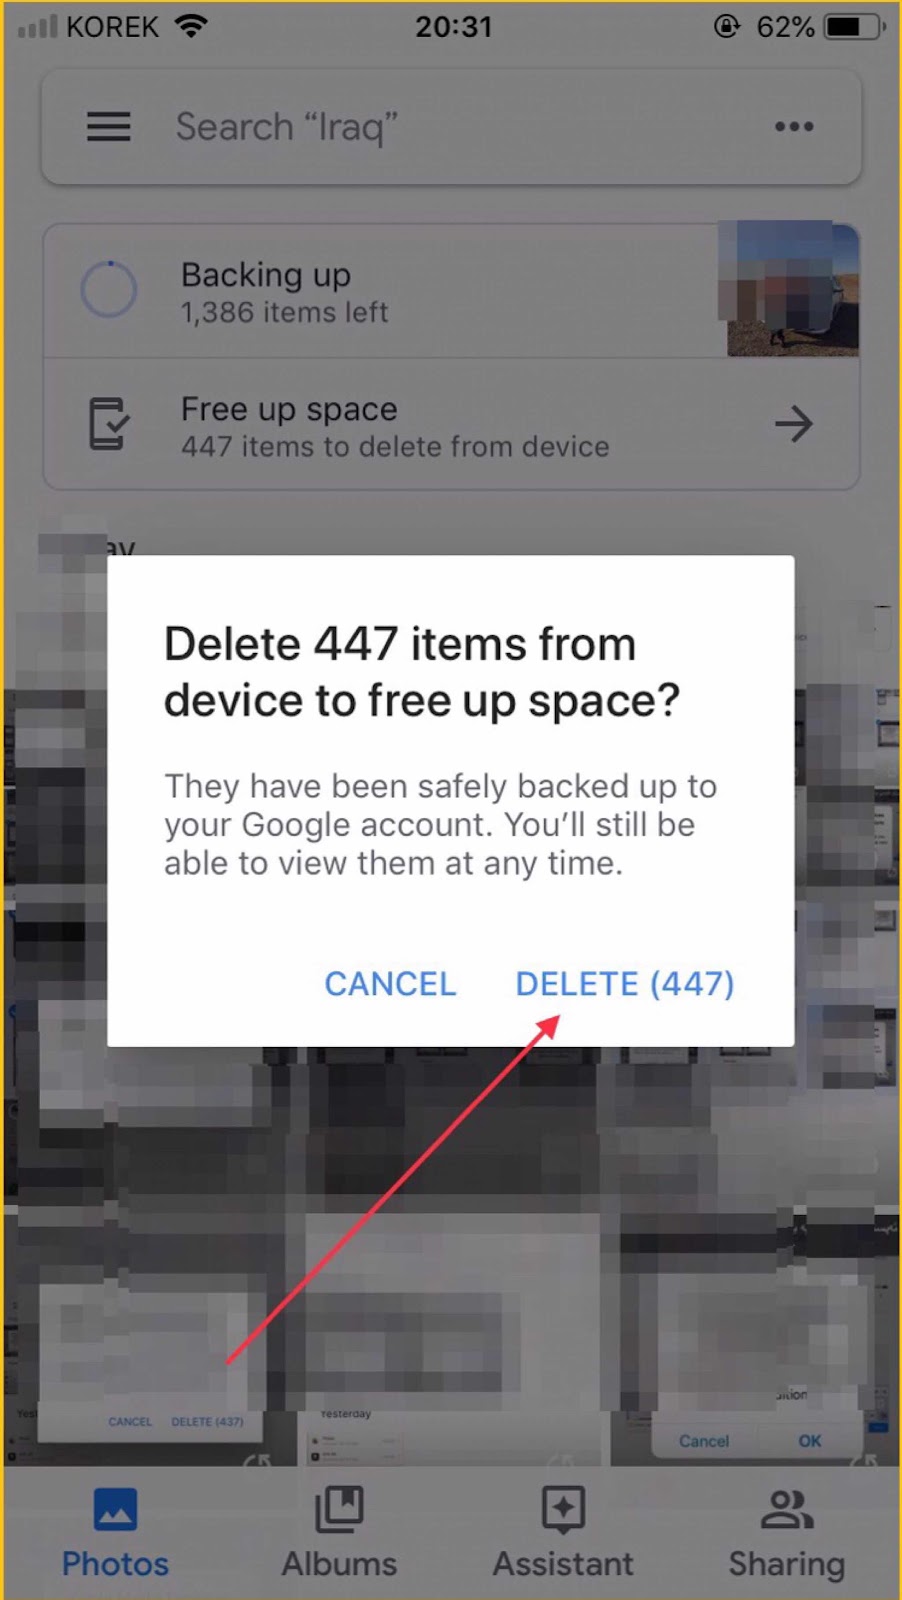Confirm with DELETE (447) button
This screenshot has width=902, height=1600.
point(625,984)
